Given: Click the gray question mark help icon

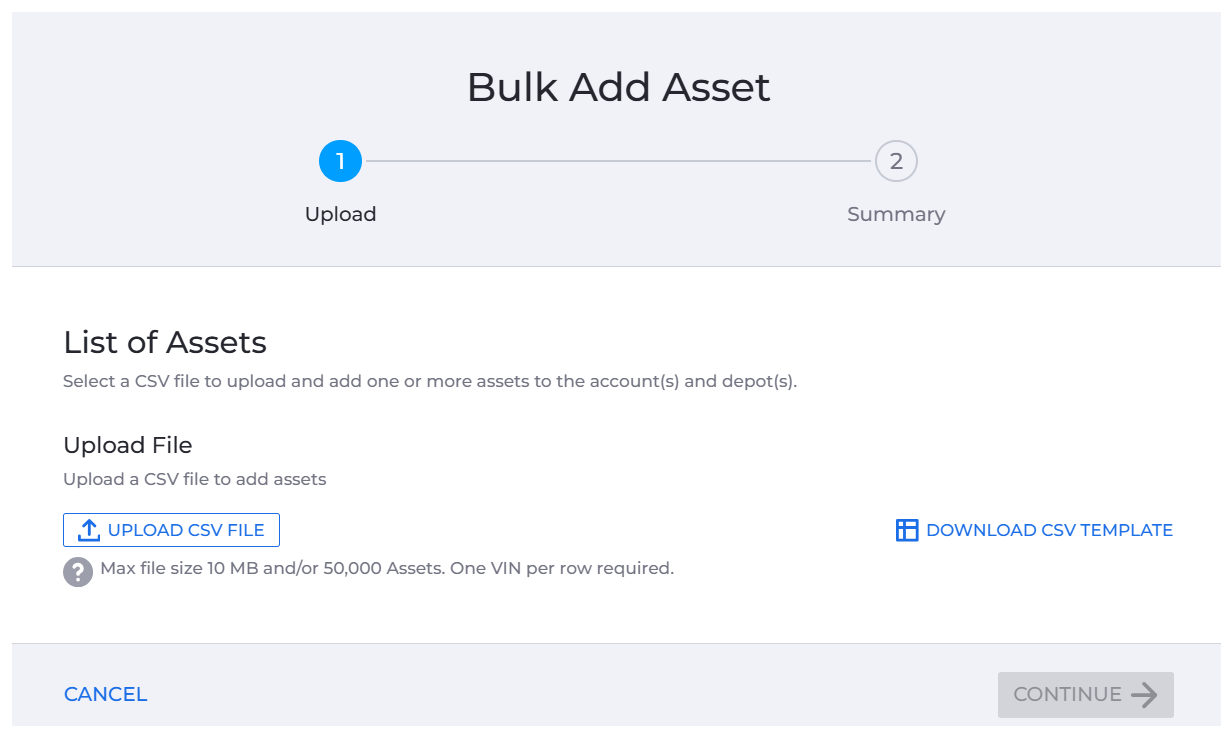Looking at the screenshot, I should tap(78, 572).
